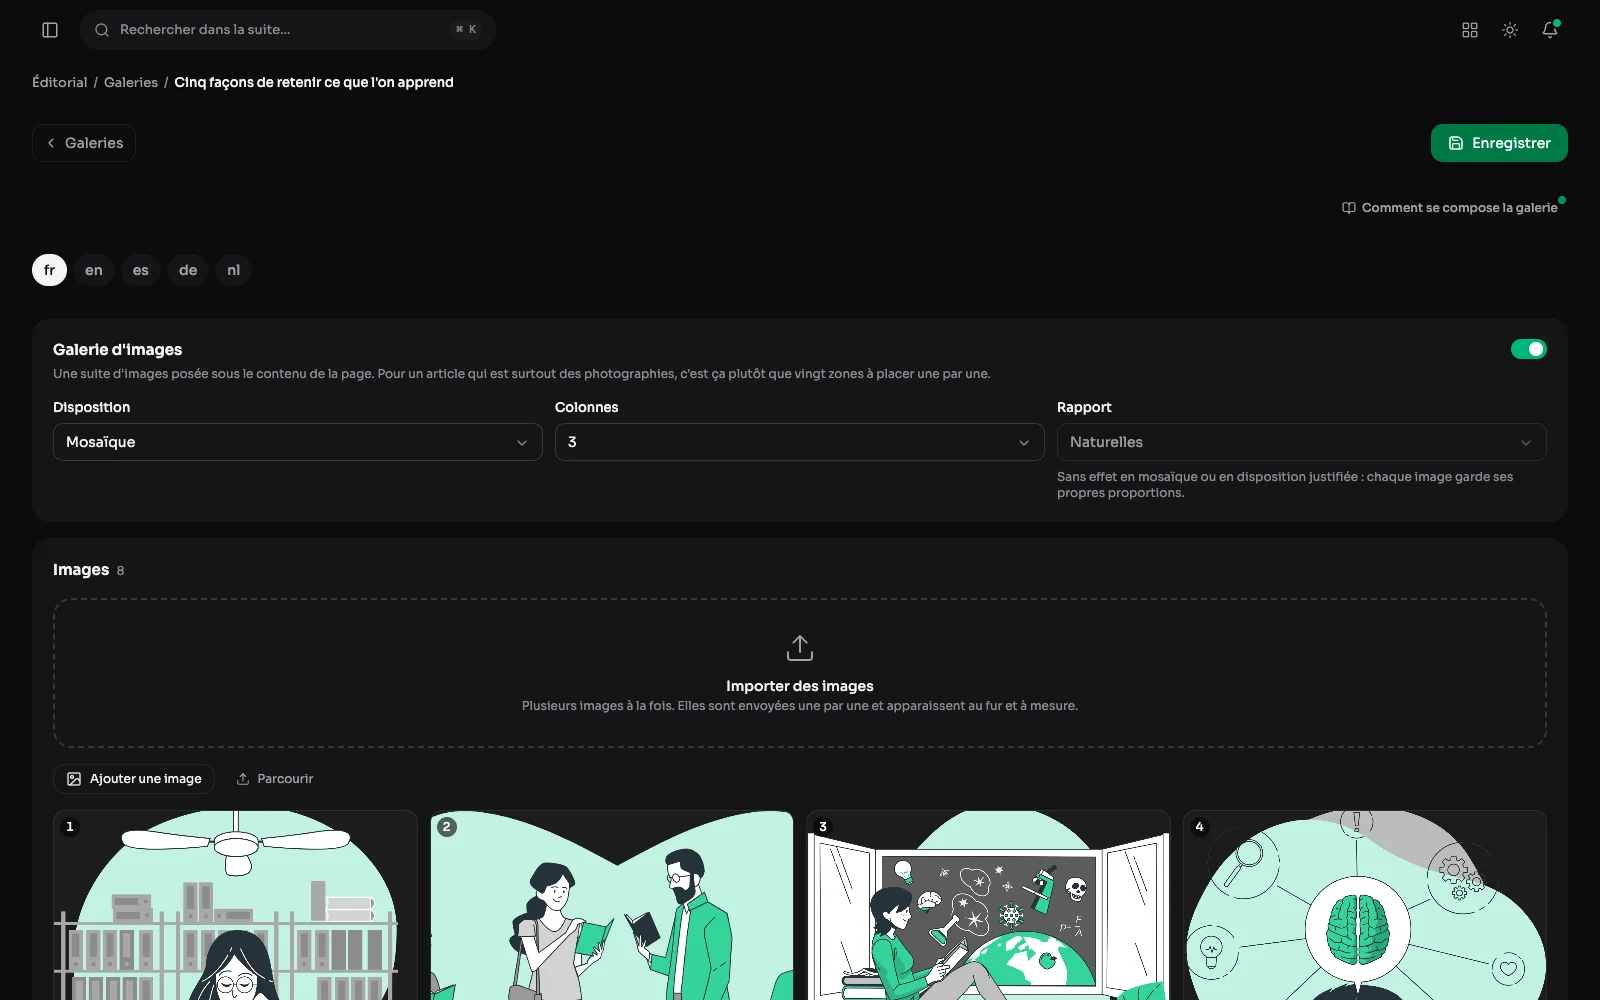Go back with the Galeries button
This screenshot has width=1600, height=1000.
pyautogui.click(x=84, y=143)
